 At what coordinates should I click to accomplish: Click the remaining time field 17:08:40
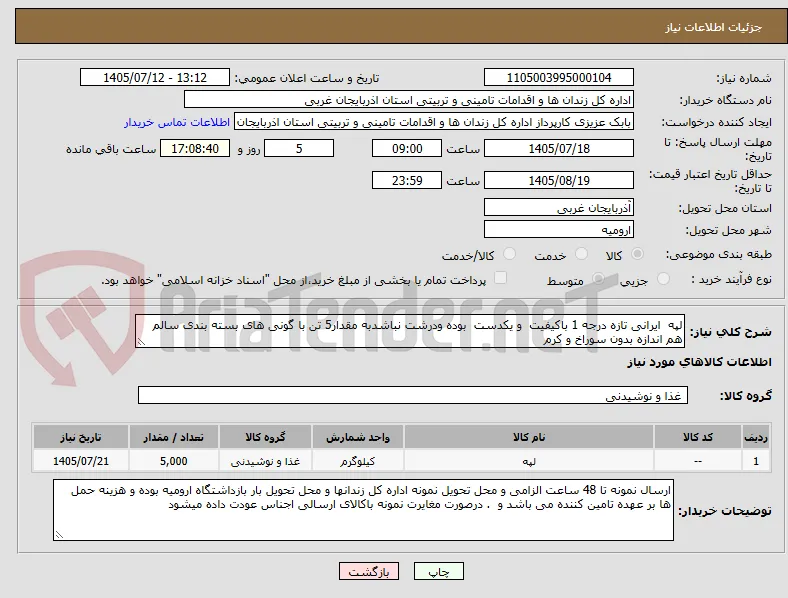[195, 148]
